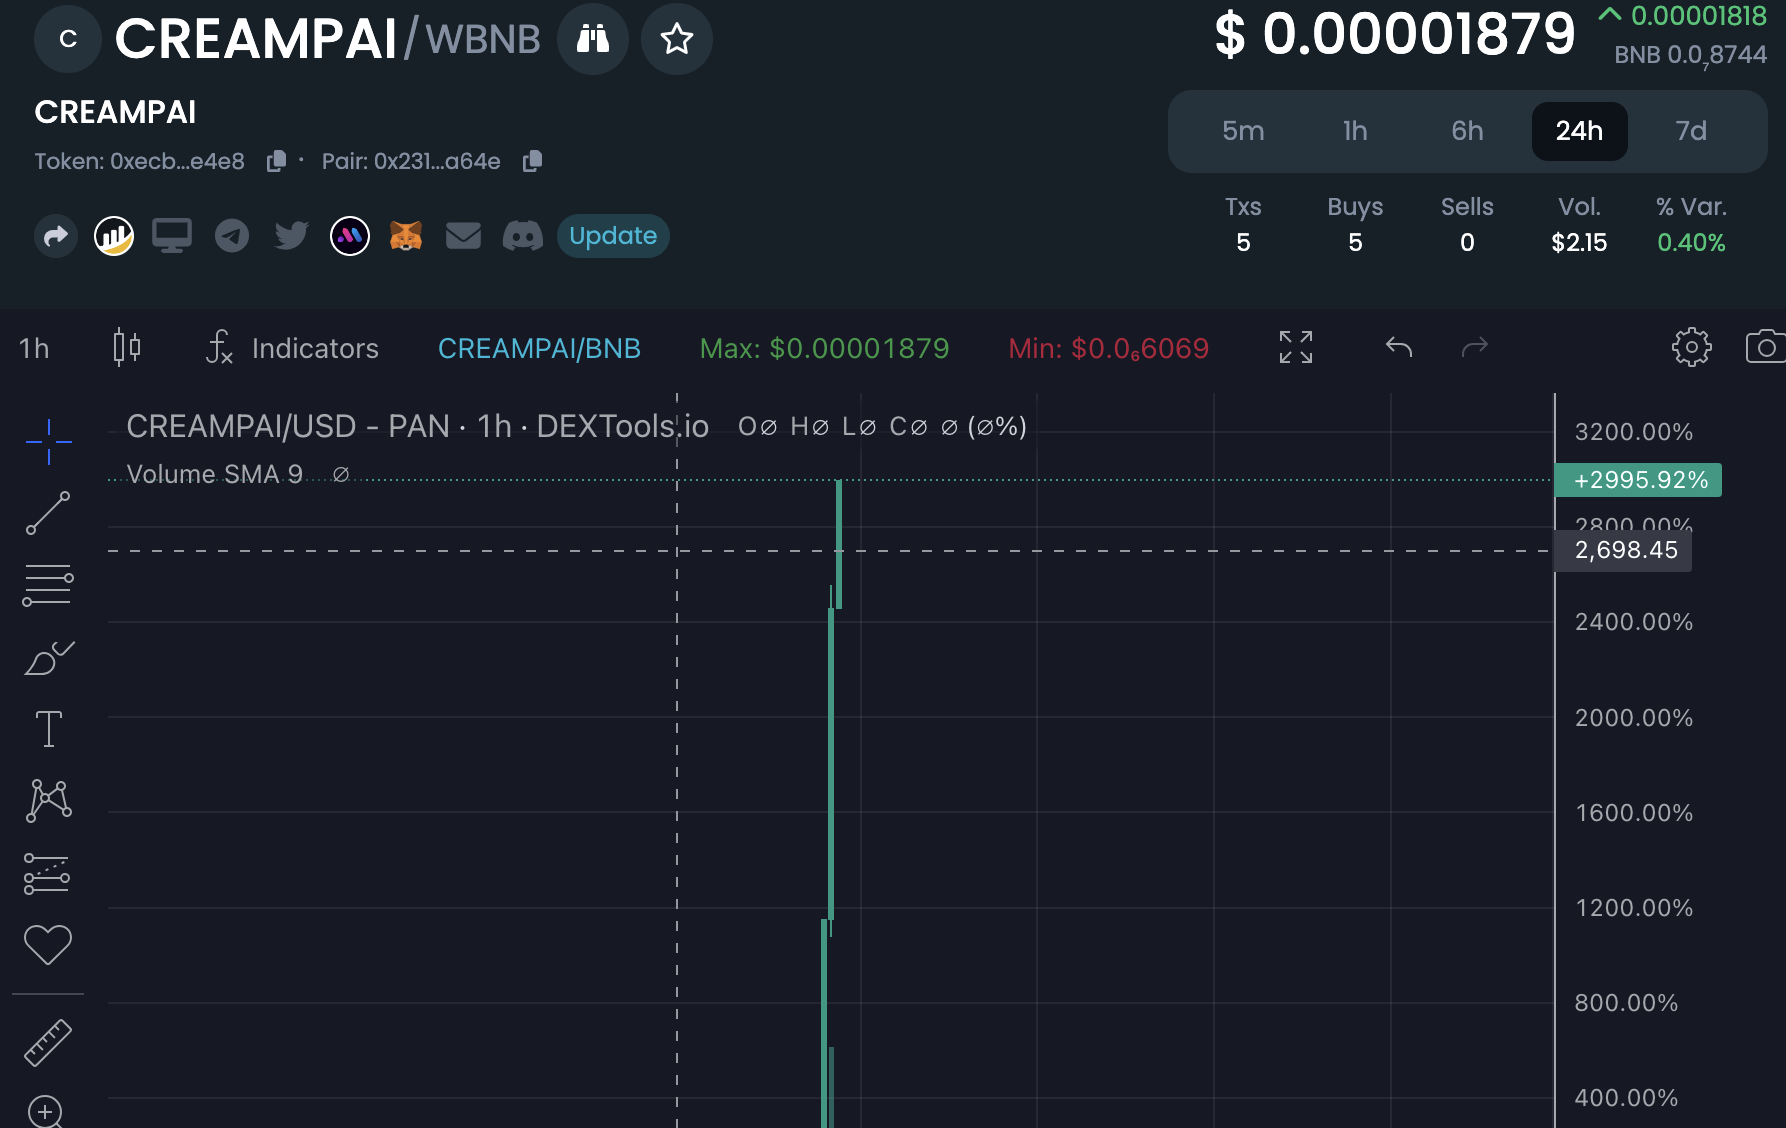Open the heart favorites icon tool
The height and width of the screenshot is (1128, 1786).
point(47,944)
